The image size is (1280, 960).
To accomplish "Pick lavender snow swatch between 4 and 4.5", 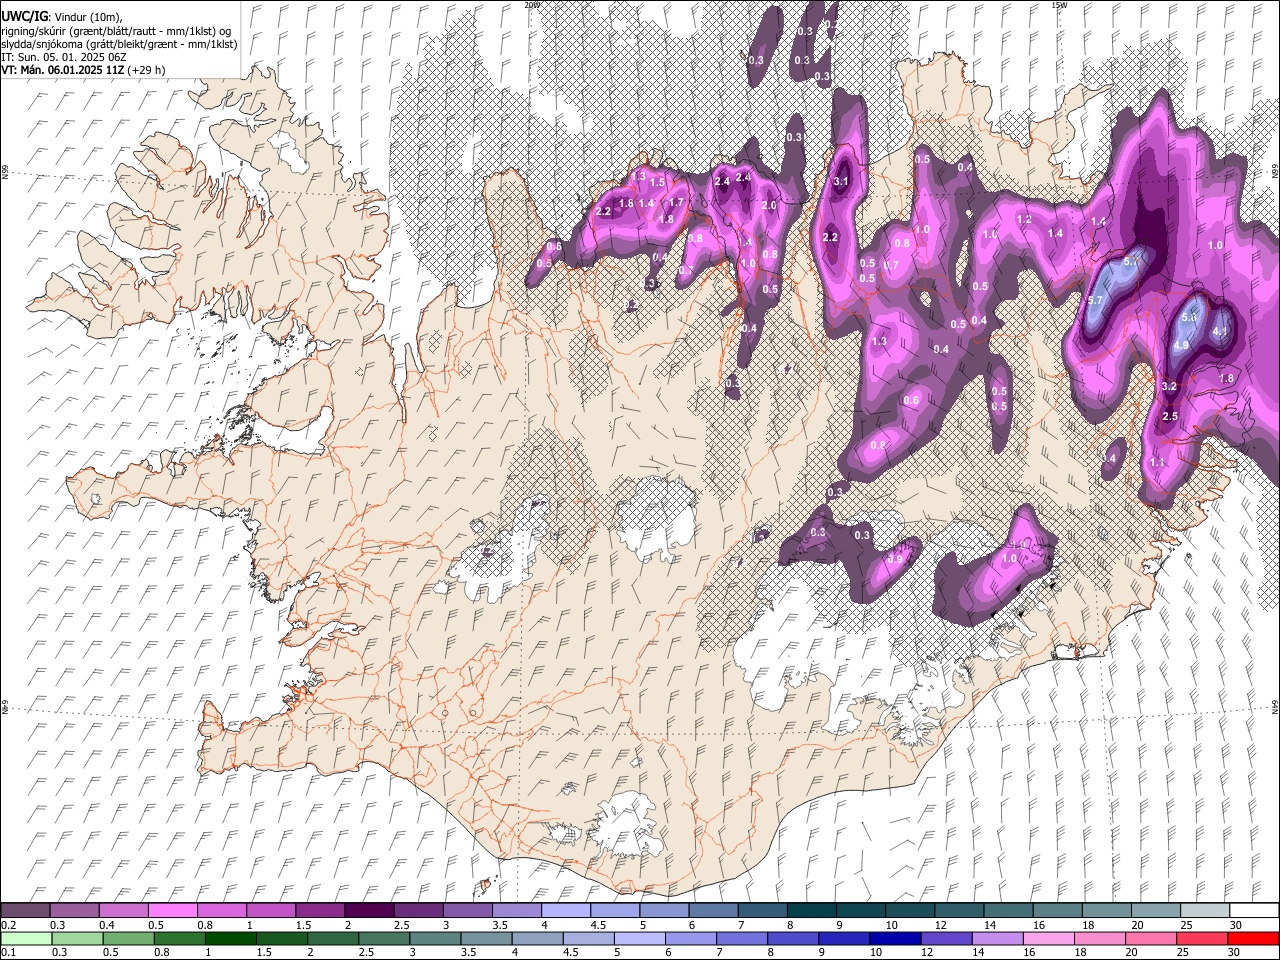I will coord(564,910).
